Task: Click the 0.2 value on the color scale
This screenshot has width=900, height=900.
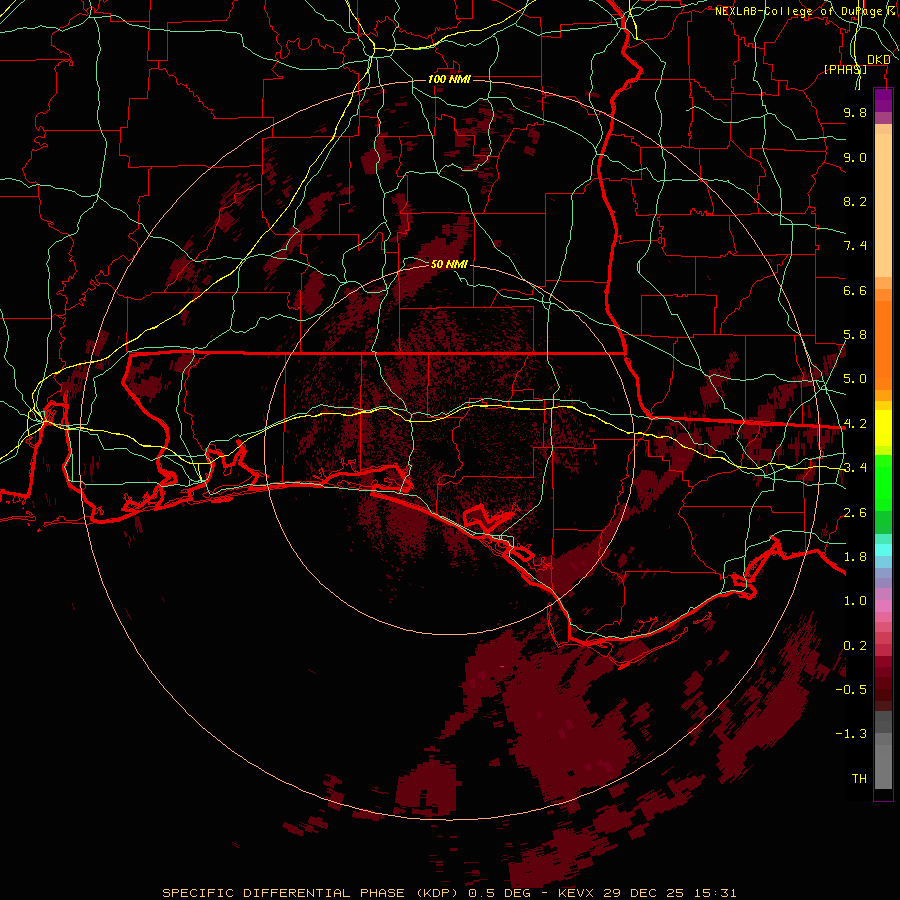Action: 855,646
